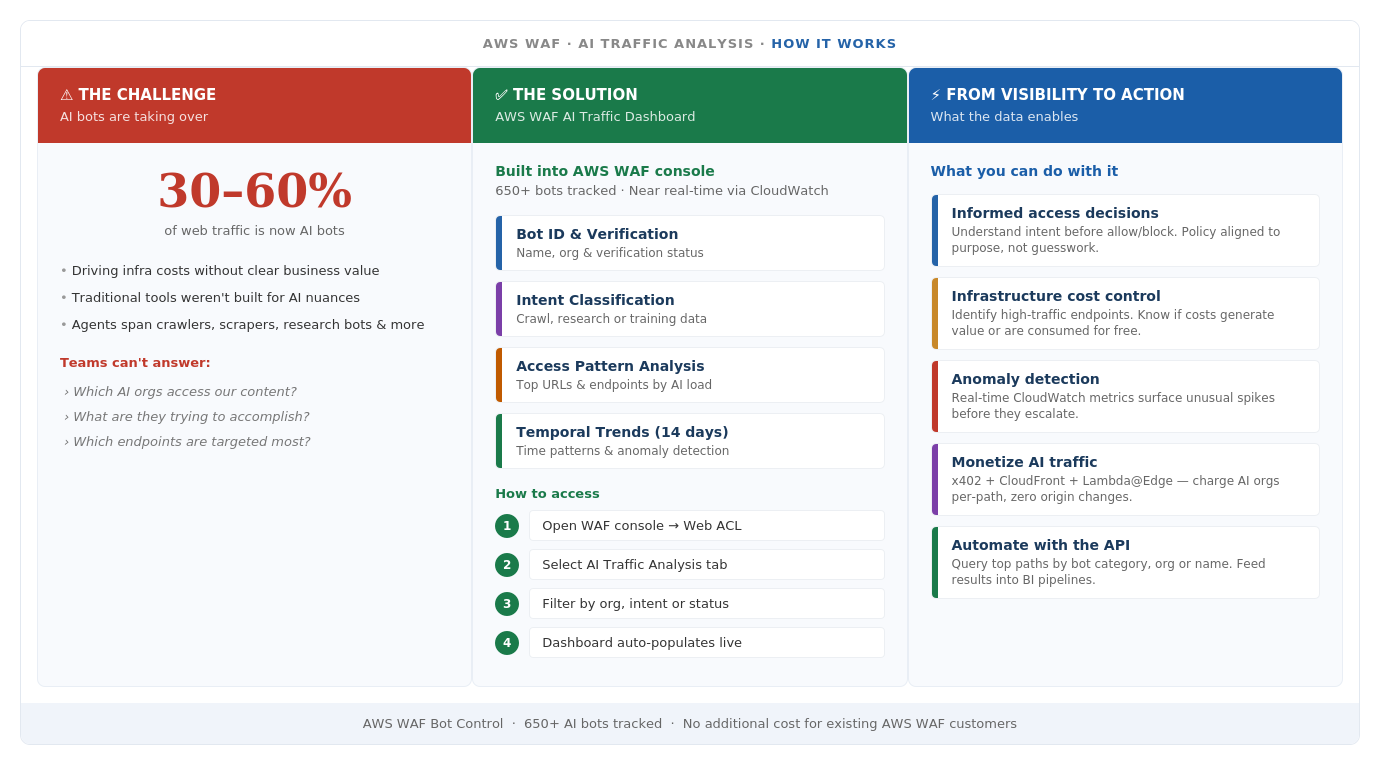Open the Intent Classification card
This screenshot has height=765, width=1380.
(690, 309)
